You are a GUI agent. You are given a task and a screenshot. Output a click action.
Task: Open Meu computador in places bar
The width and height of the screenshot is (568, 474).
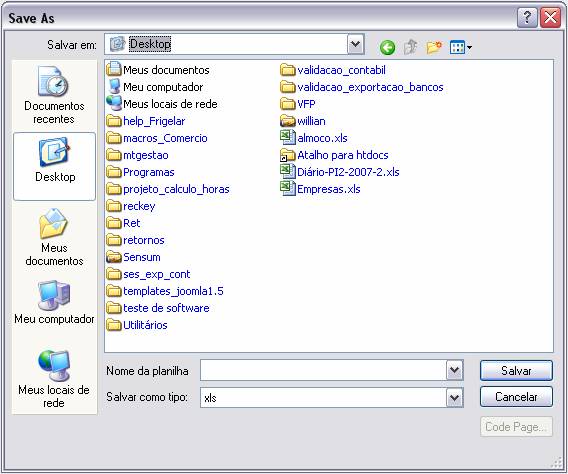(x=54, y=303)
